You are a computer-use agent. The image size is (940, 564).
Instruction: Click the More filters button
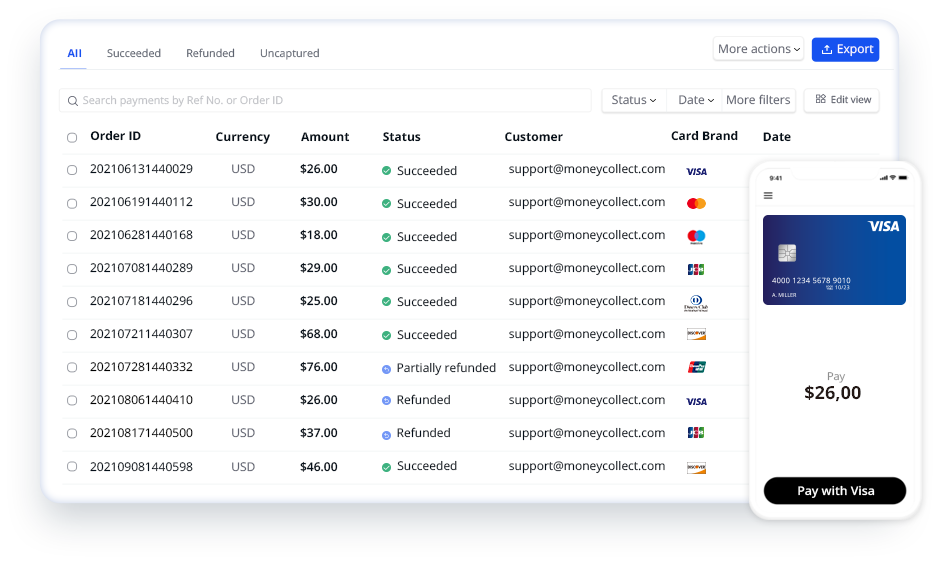[x=758, y=100]
